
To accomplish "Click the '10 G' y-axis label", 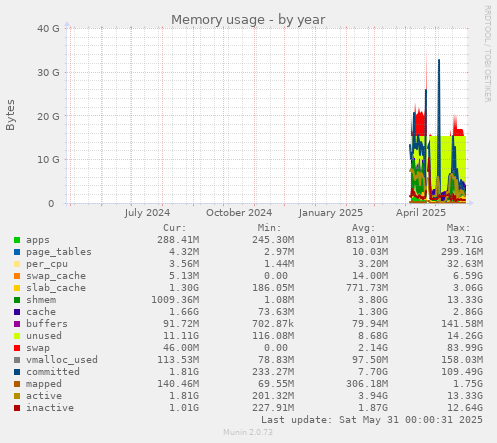I will coord(48,160).
